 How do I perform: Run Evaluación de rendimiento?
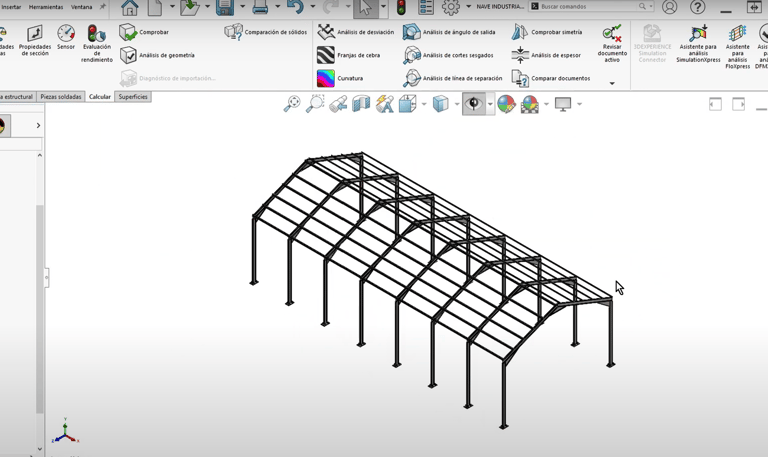[x=96, y=44]
